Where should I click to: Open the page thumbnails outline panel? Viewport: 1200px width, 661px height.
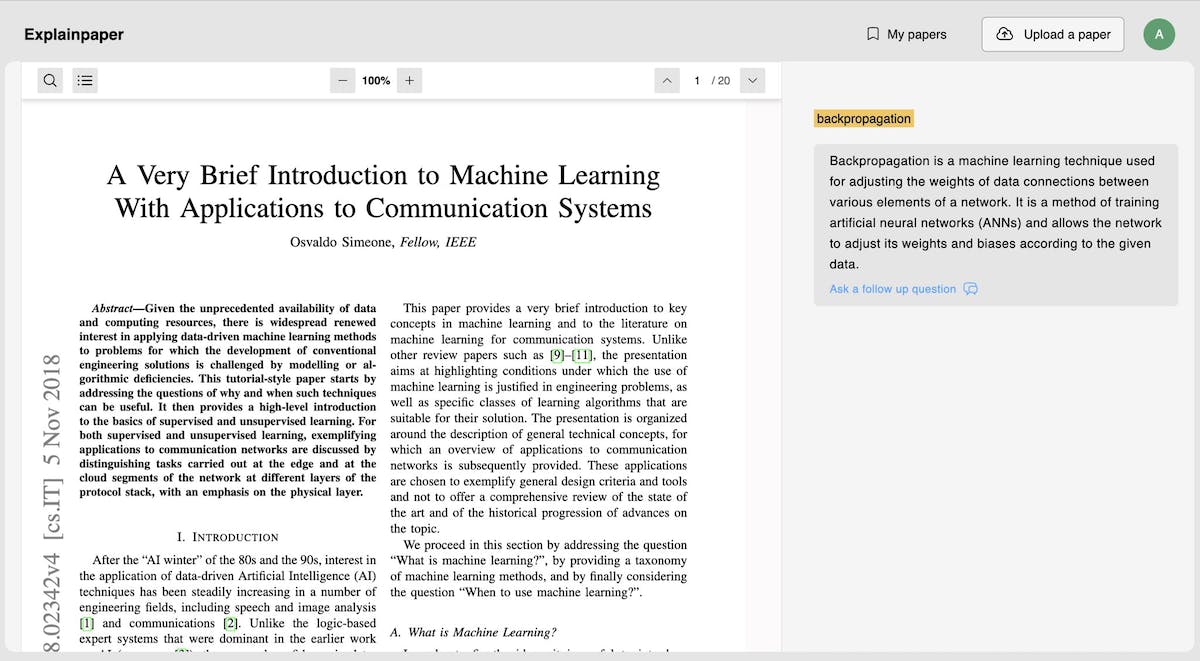coord(85,80)
